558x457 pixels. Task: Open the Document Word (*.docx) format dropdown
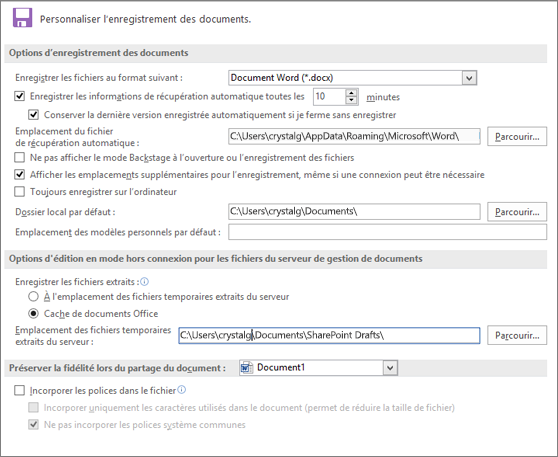click(469, 78)
